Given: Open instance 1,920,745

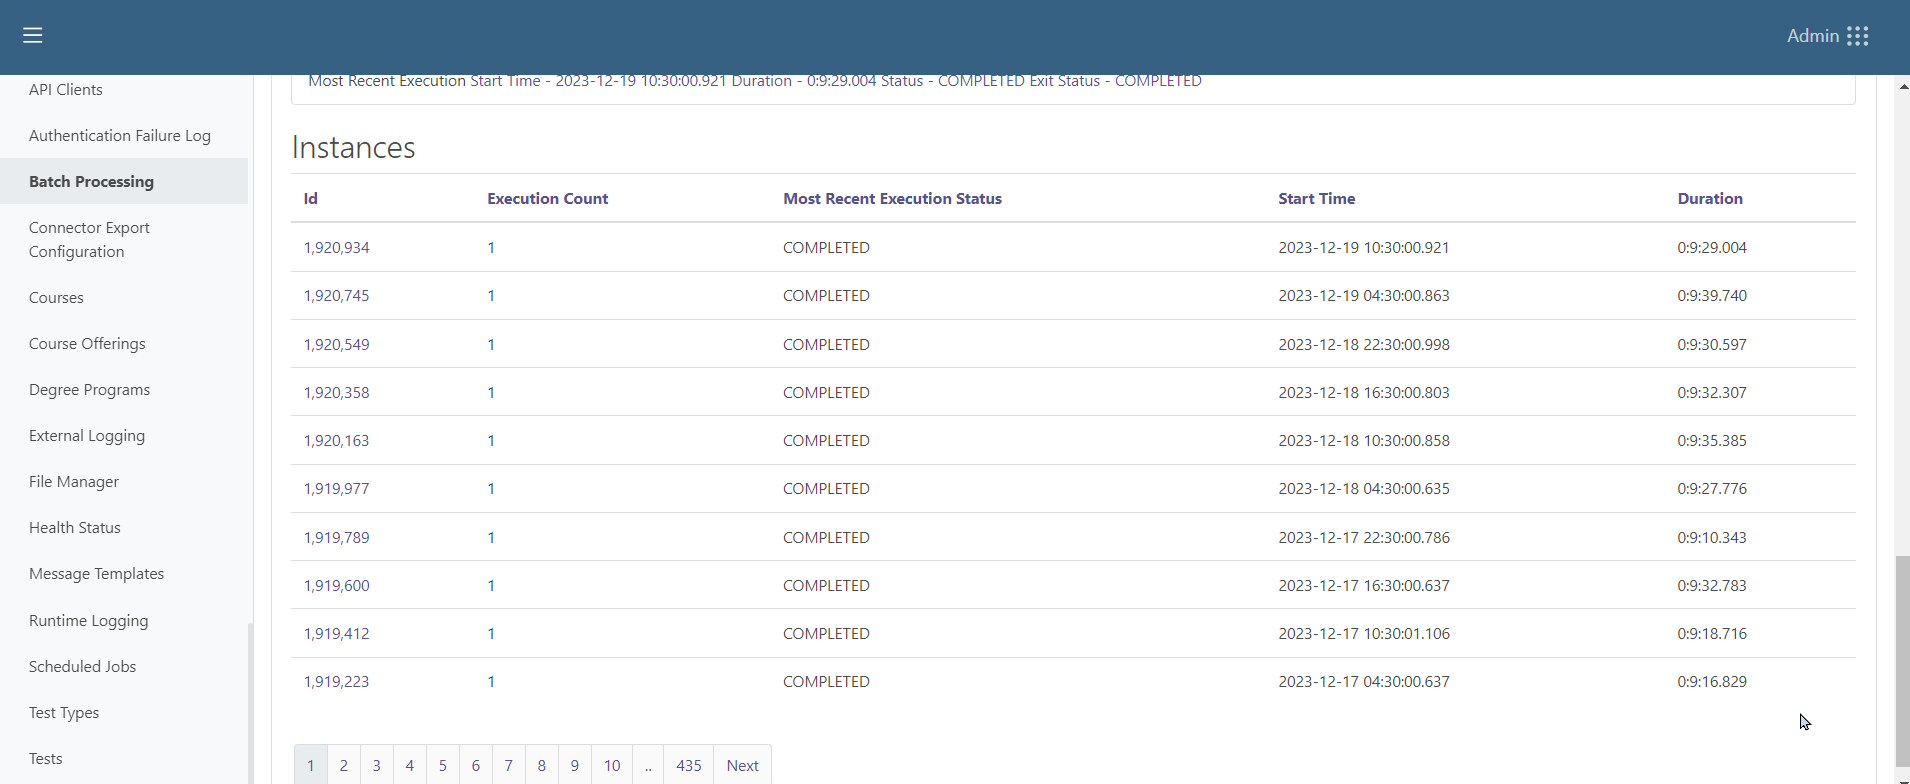Looking at the screenshot, I should (x=337, y=296).
